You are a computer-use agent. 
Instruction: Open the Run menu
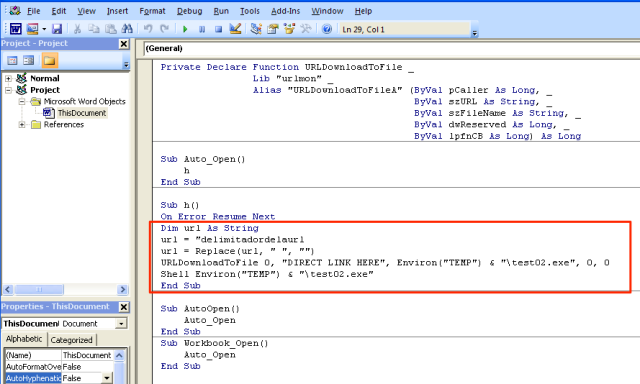221,11
